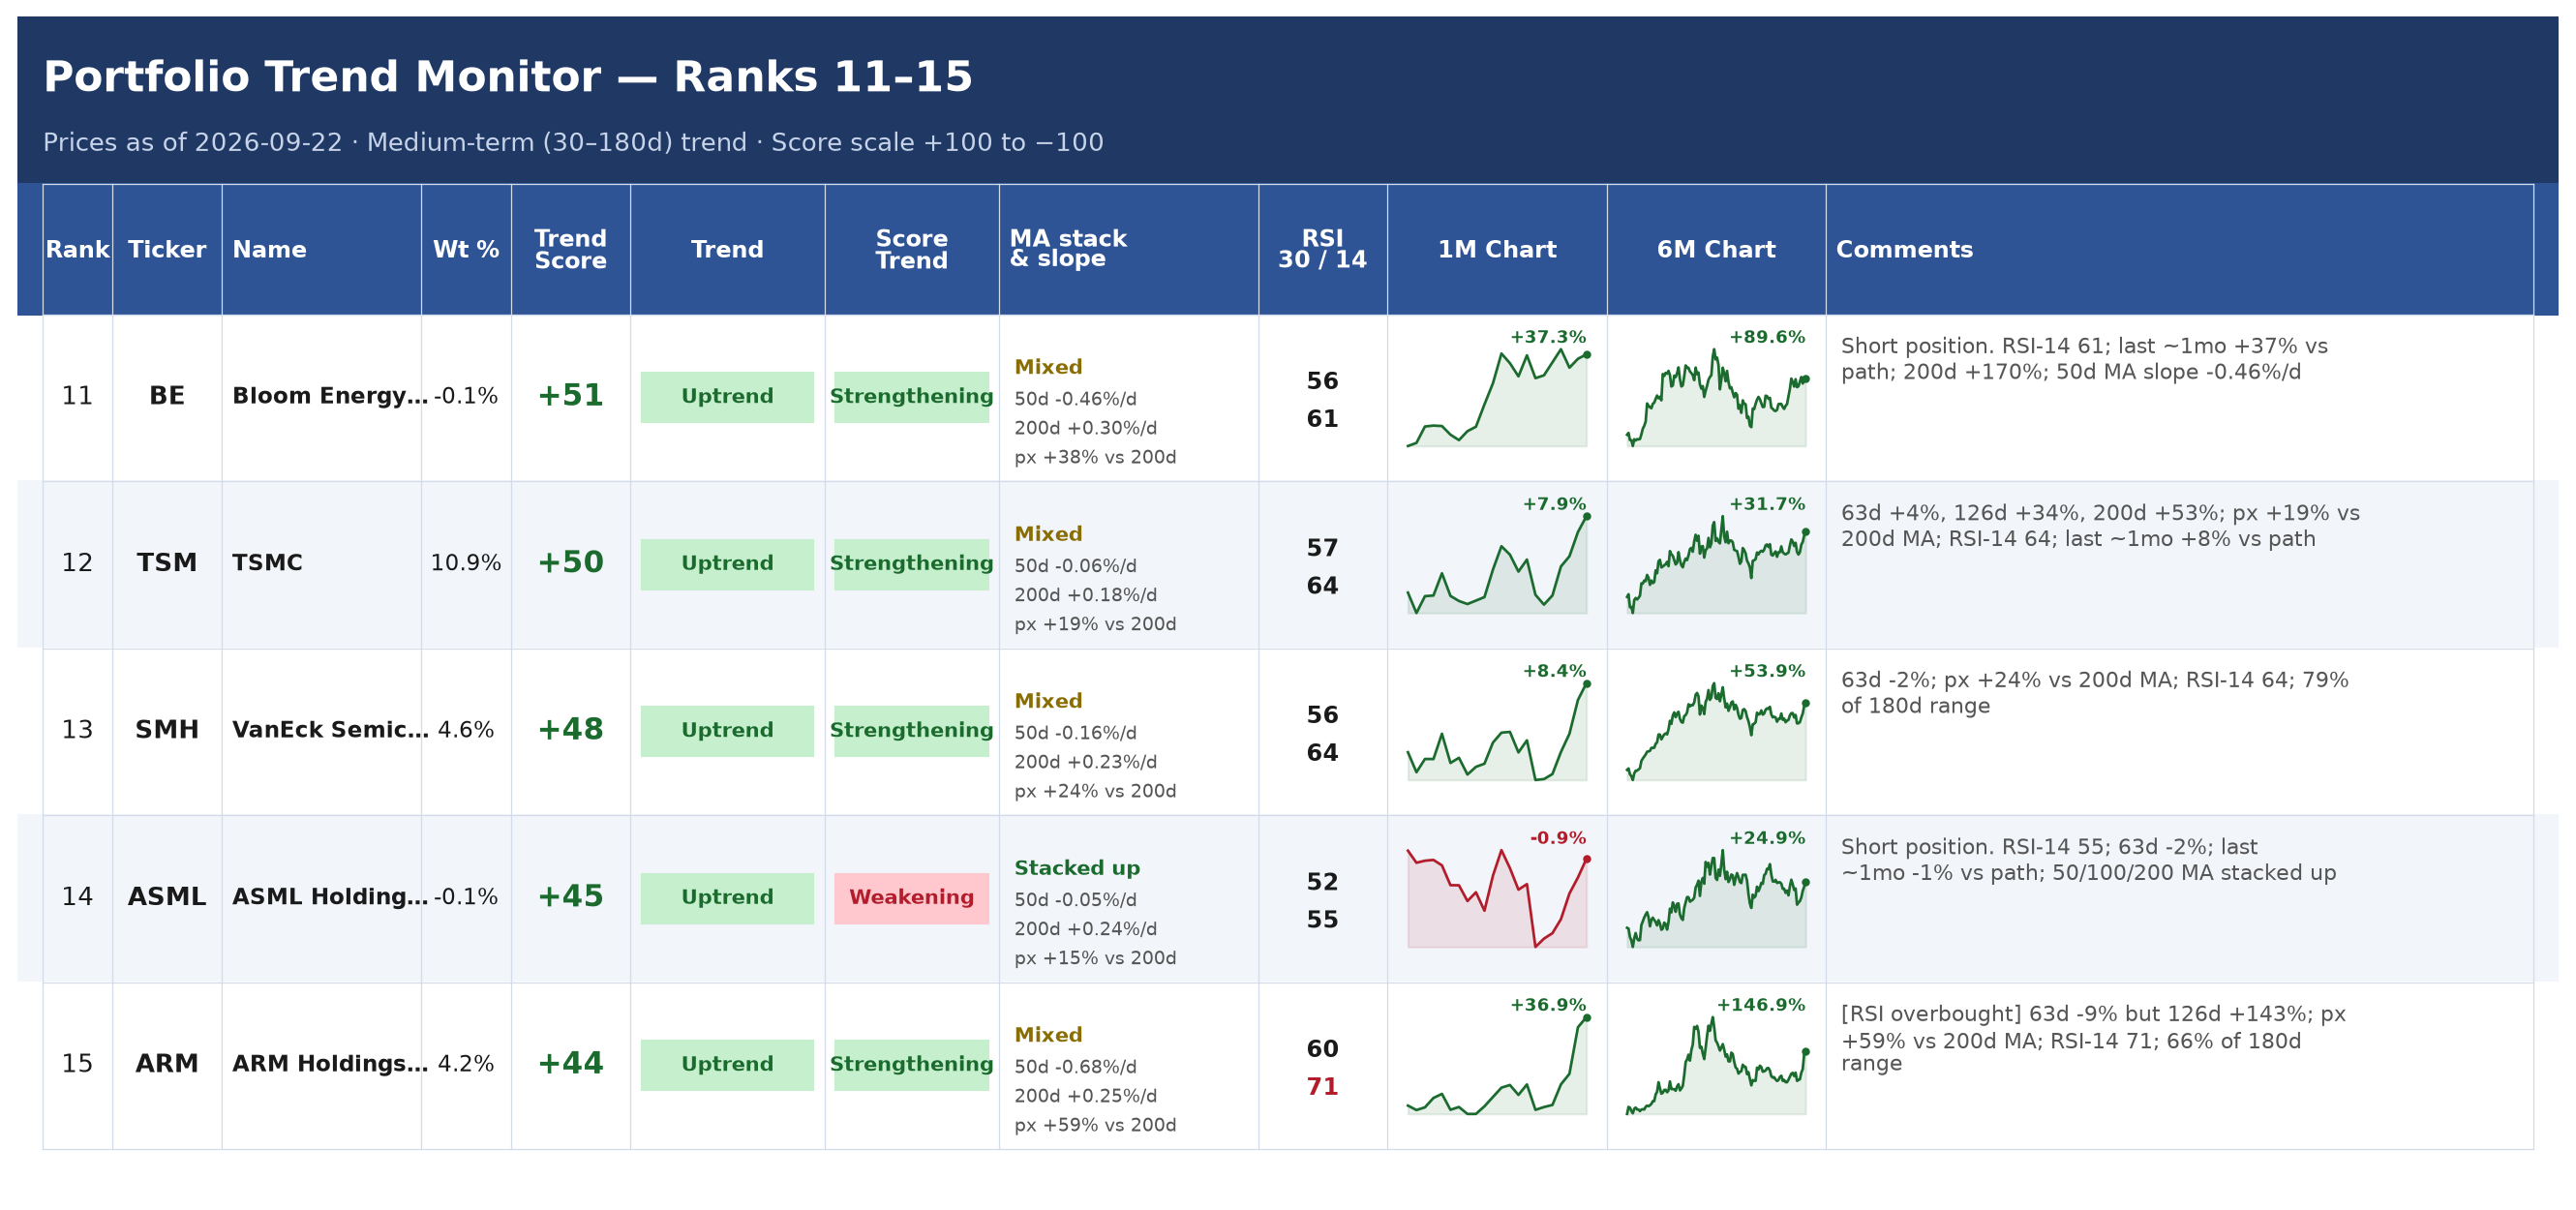Click the Trend Score column header

click(x=570, y=249)
